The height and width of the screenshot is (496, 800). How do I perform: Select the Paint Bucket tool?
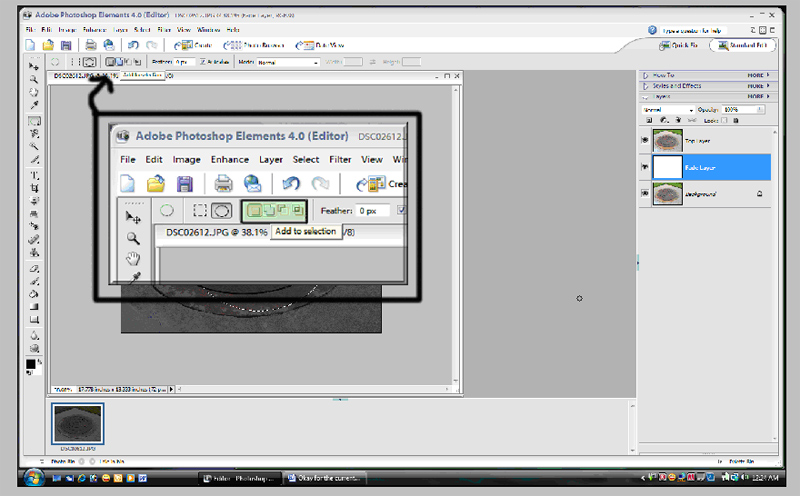tap(34, 293)
